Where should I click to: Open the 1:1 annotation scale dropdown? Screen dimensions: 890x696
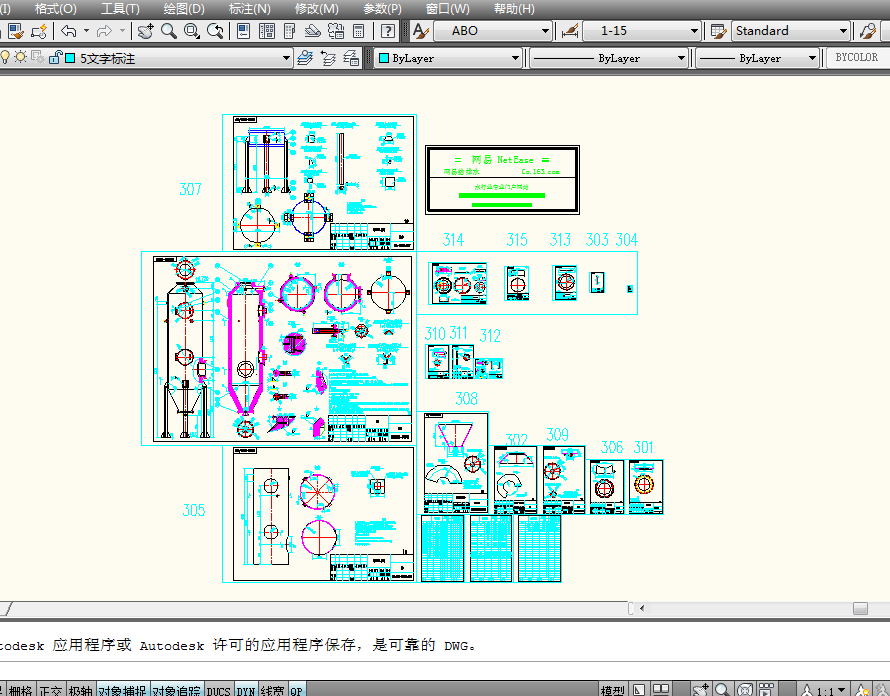coord(842,690)
